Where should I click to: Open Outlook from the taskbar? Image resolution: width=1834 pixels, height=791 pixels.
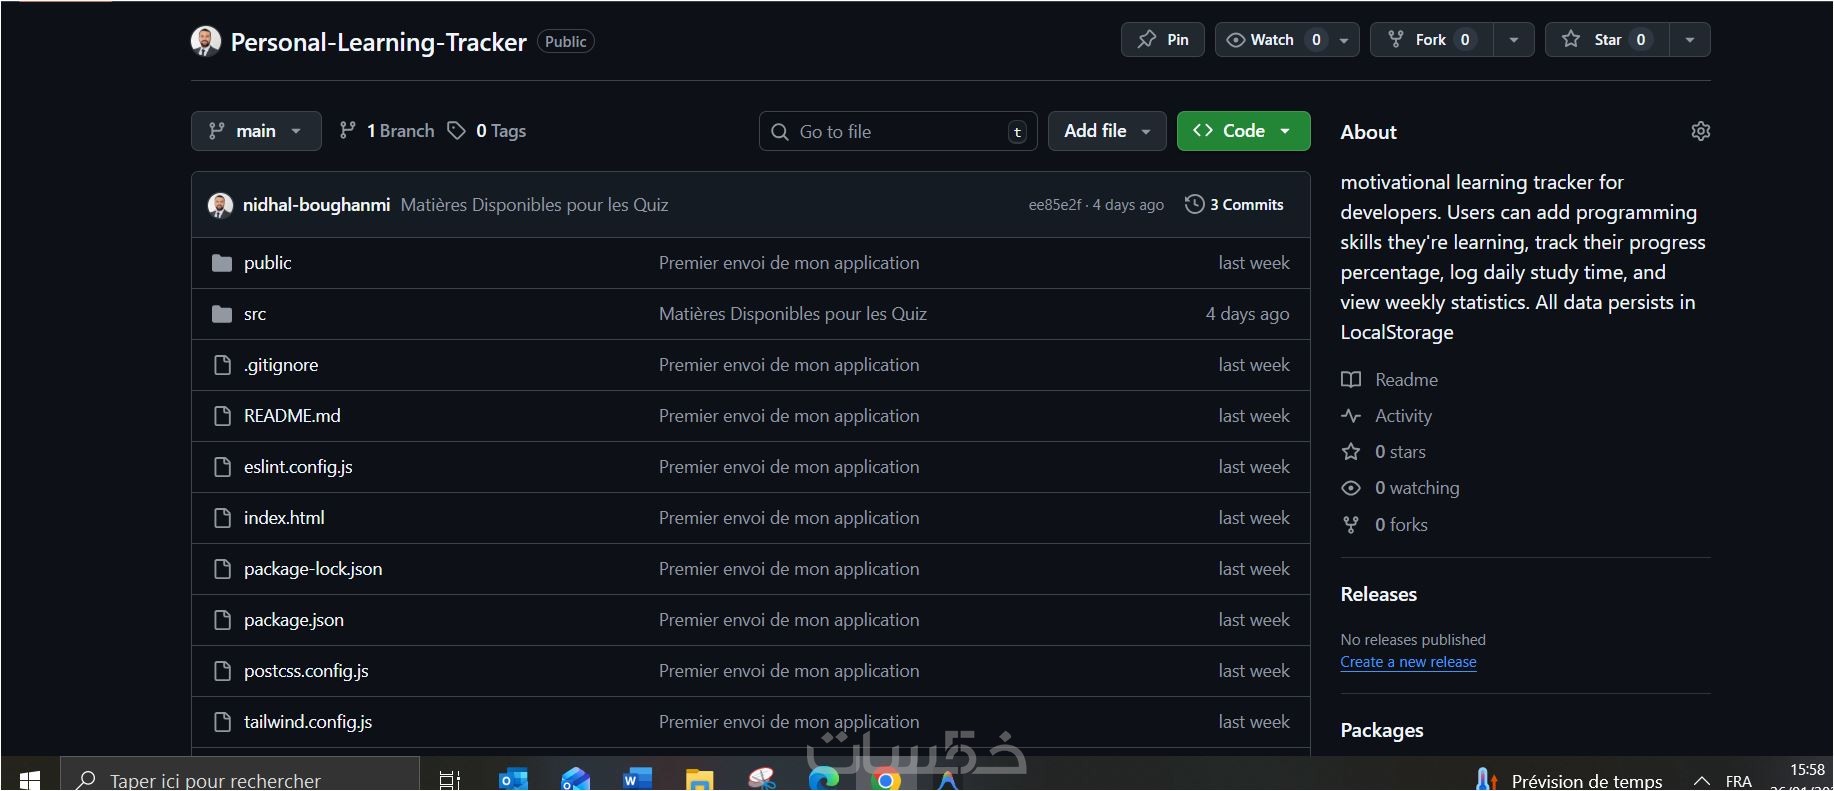tap(513, 778)
